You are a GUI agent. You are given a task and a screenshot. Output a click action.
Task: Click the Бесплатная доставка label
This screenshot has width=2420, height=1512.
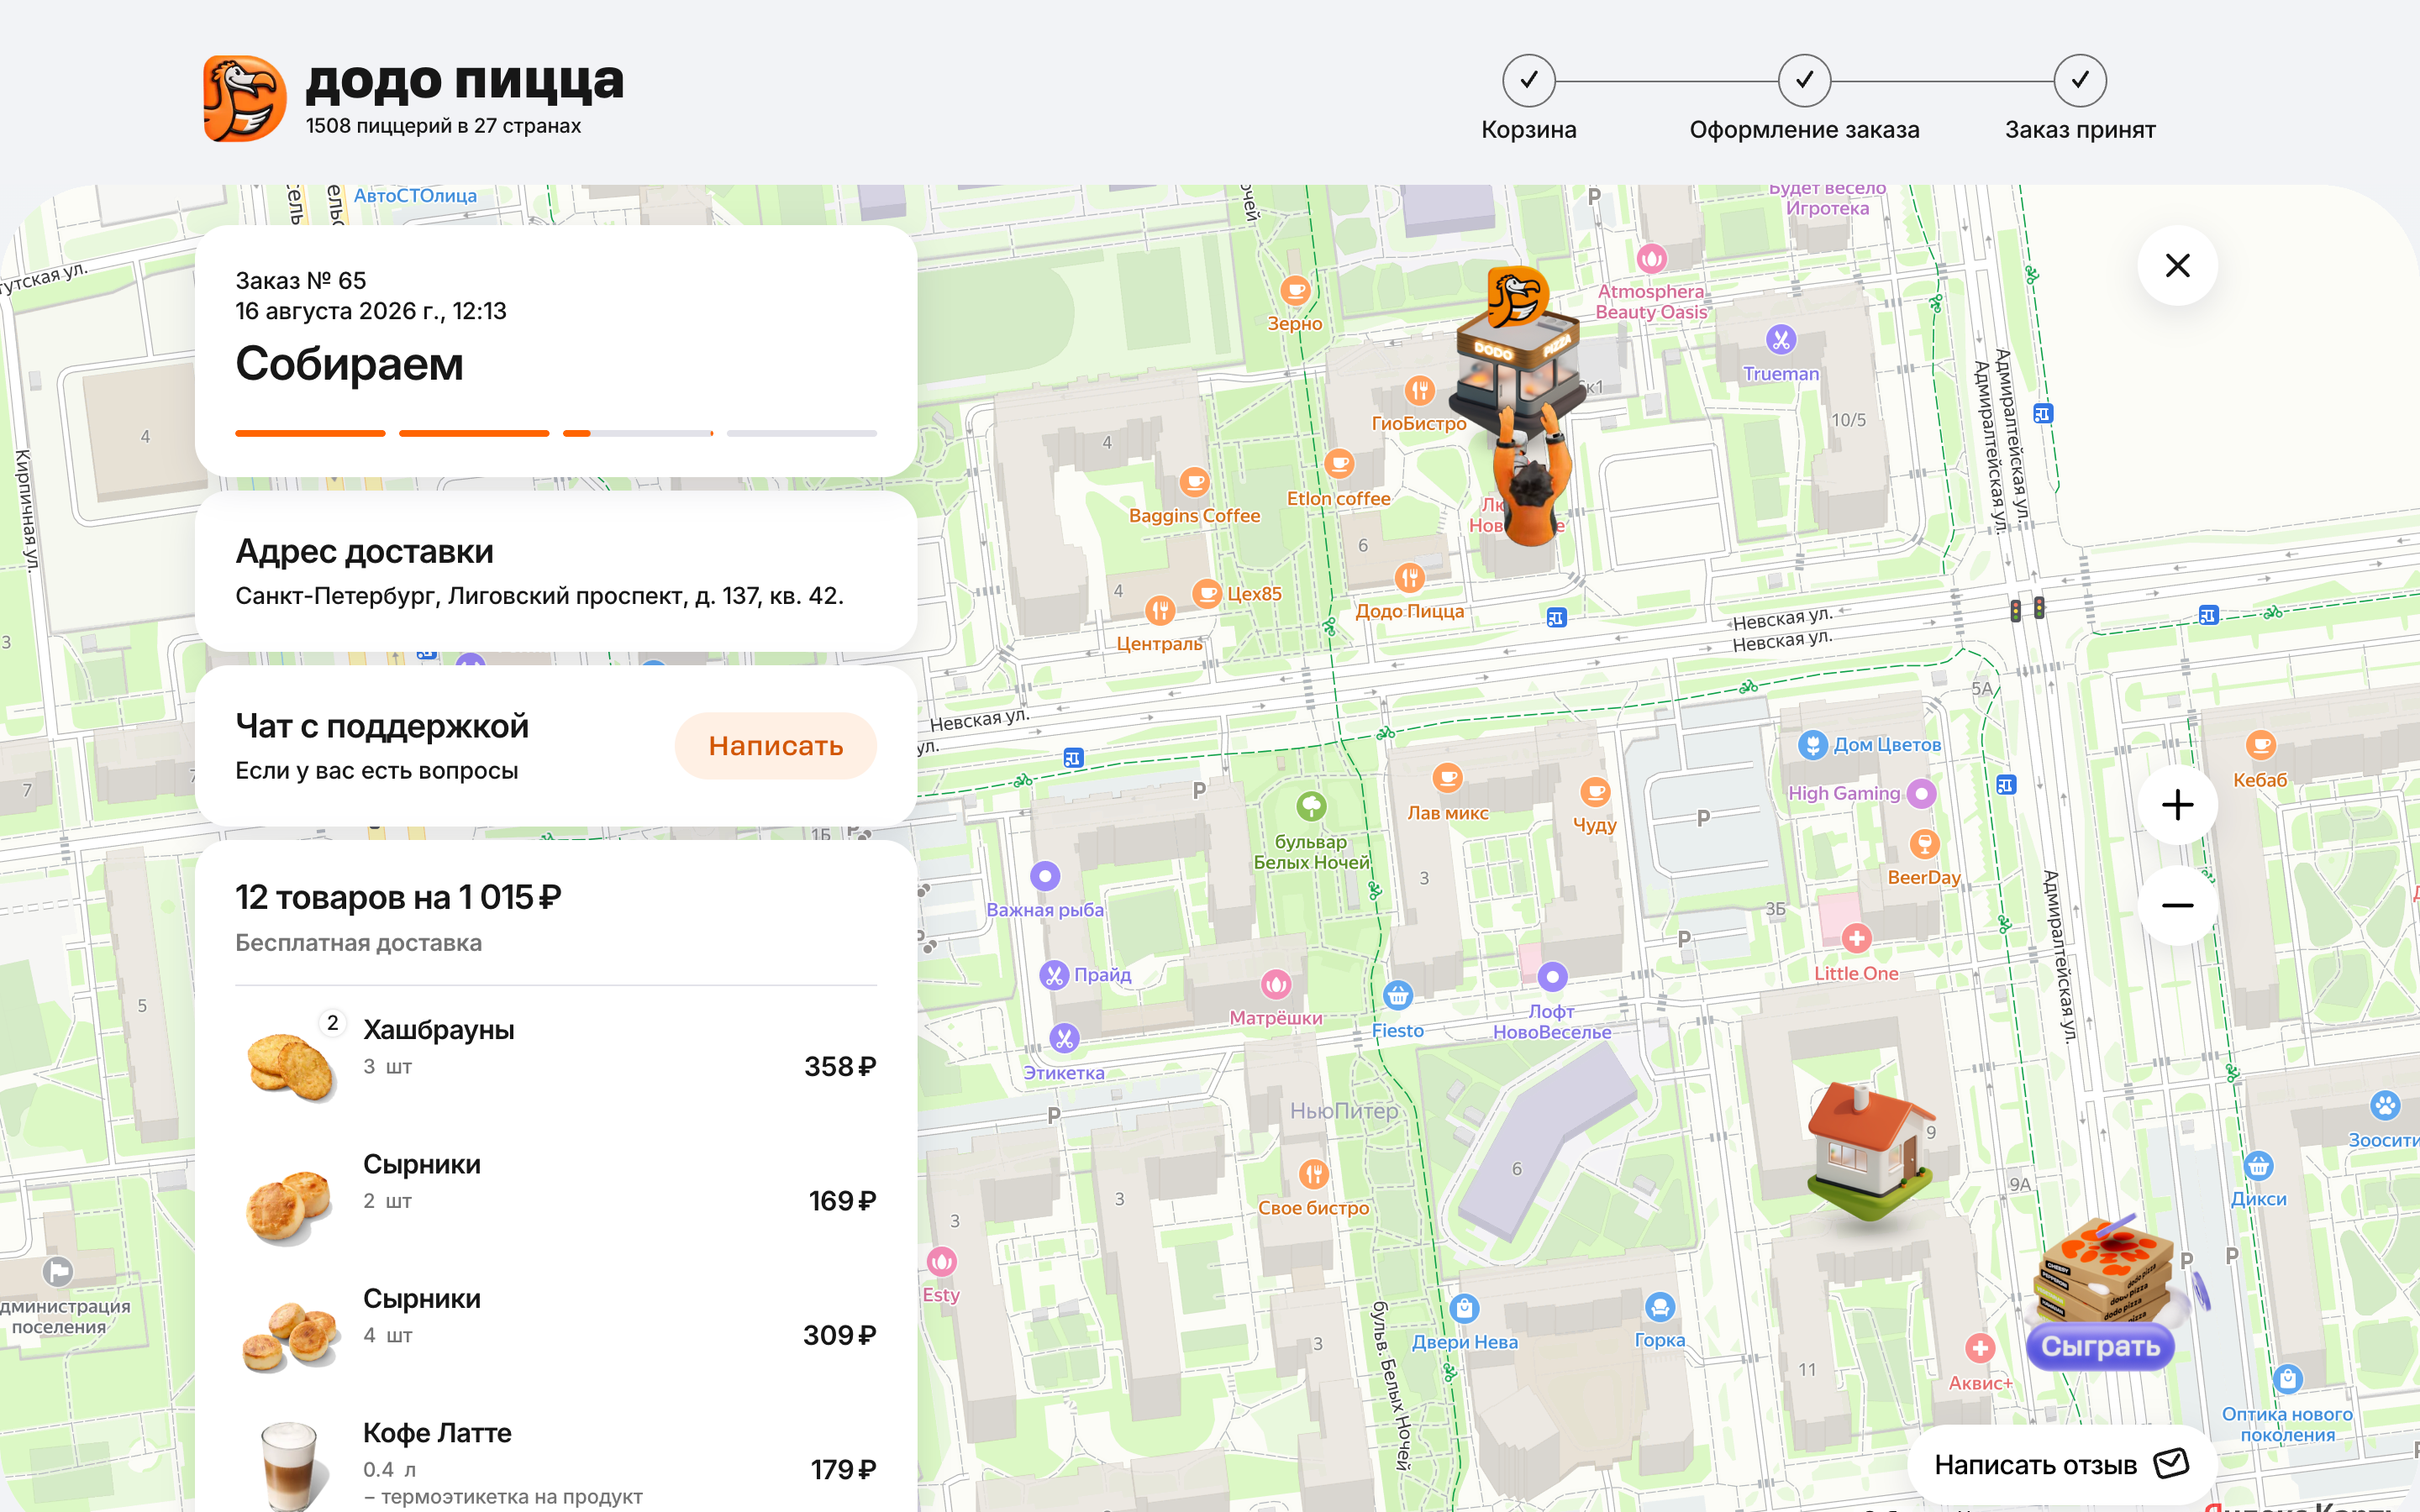(x=358, y=943)
